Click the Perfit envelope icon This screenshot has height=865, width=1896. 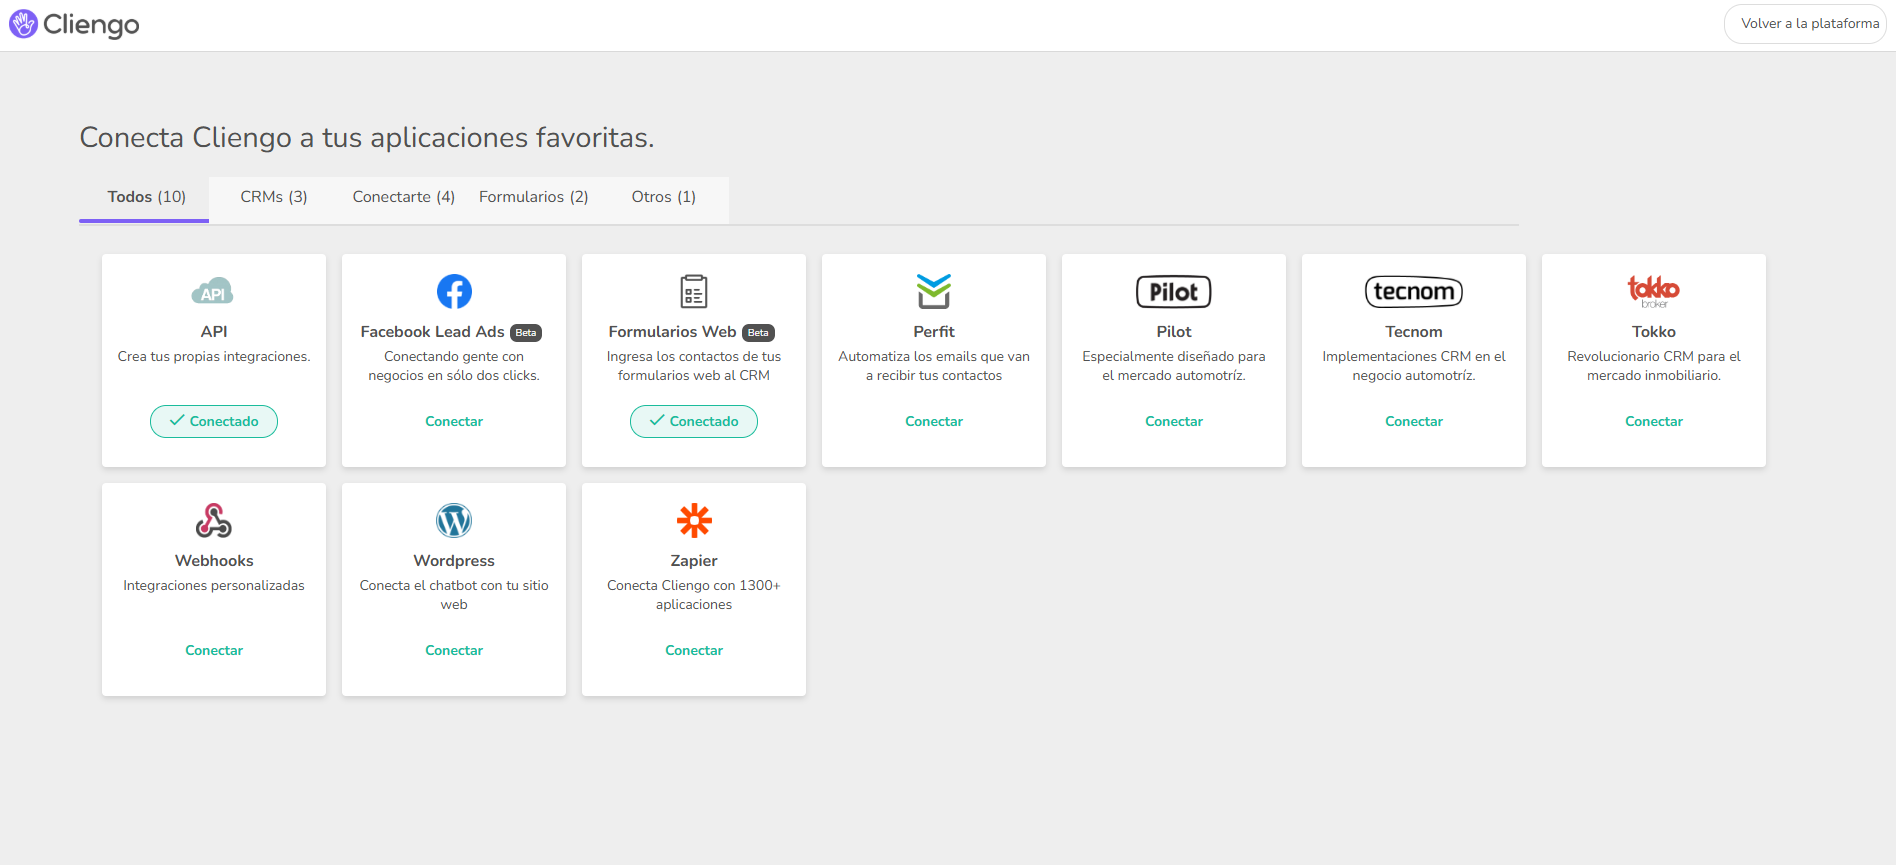click(x=934, y=291)
